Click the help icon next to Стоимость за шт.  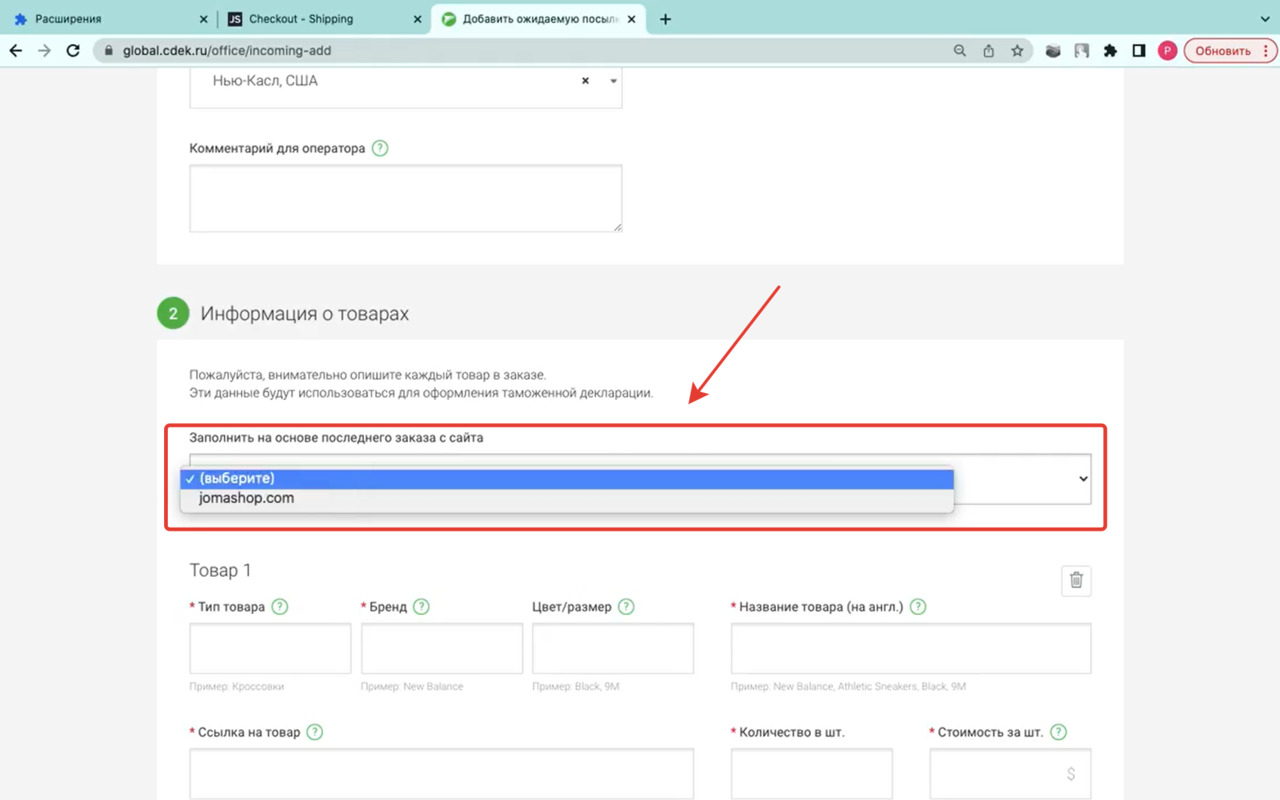click(1058, 732)
